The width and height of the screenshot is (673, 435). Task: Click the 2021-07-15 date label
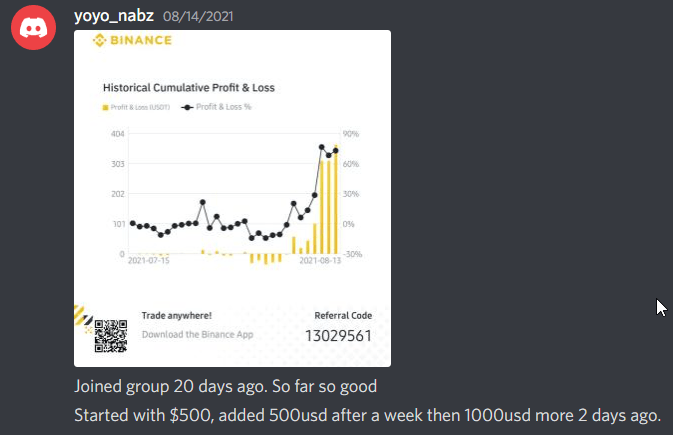coord(149,261)
